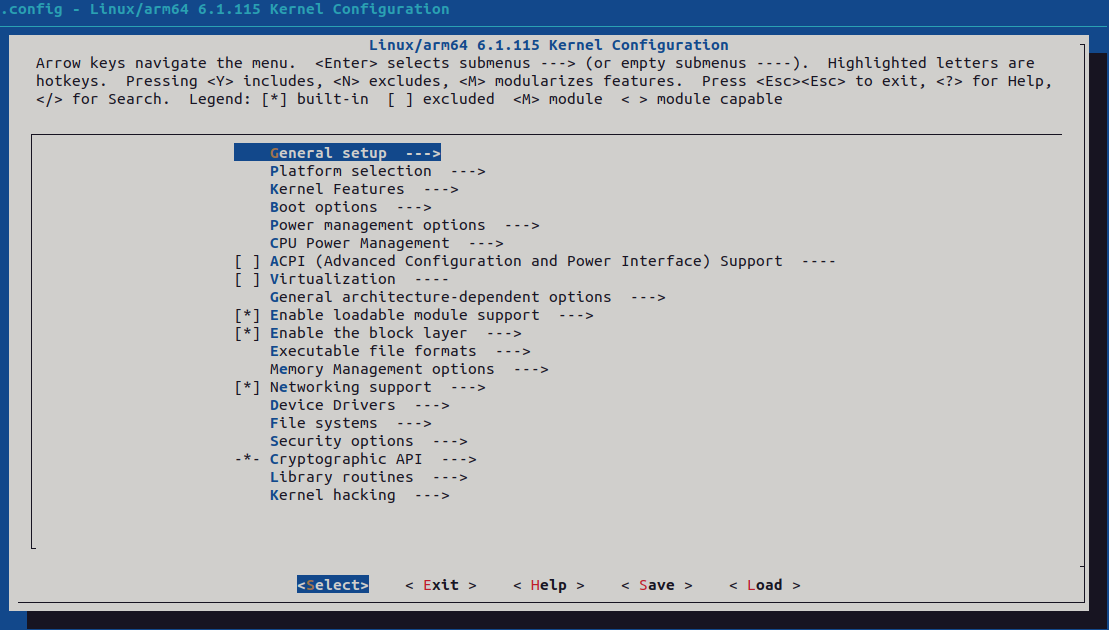Click the .config terminal title text
This screenshot has width=1109, height=630.
pos(225,9)
